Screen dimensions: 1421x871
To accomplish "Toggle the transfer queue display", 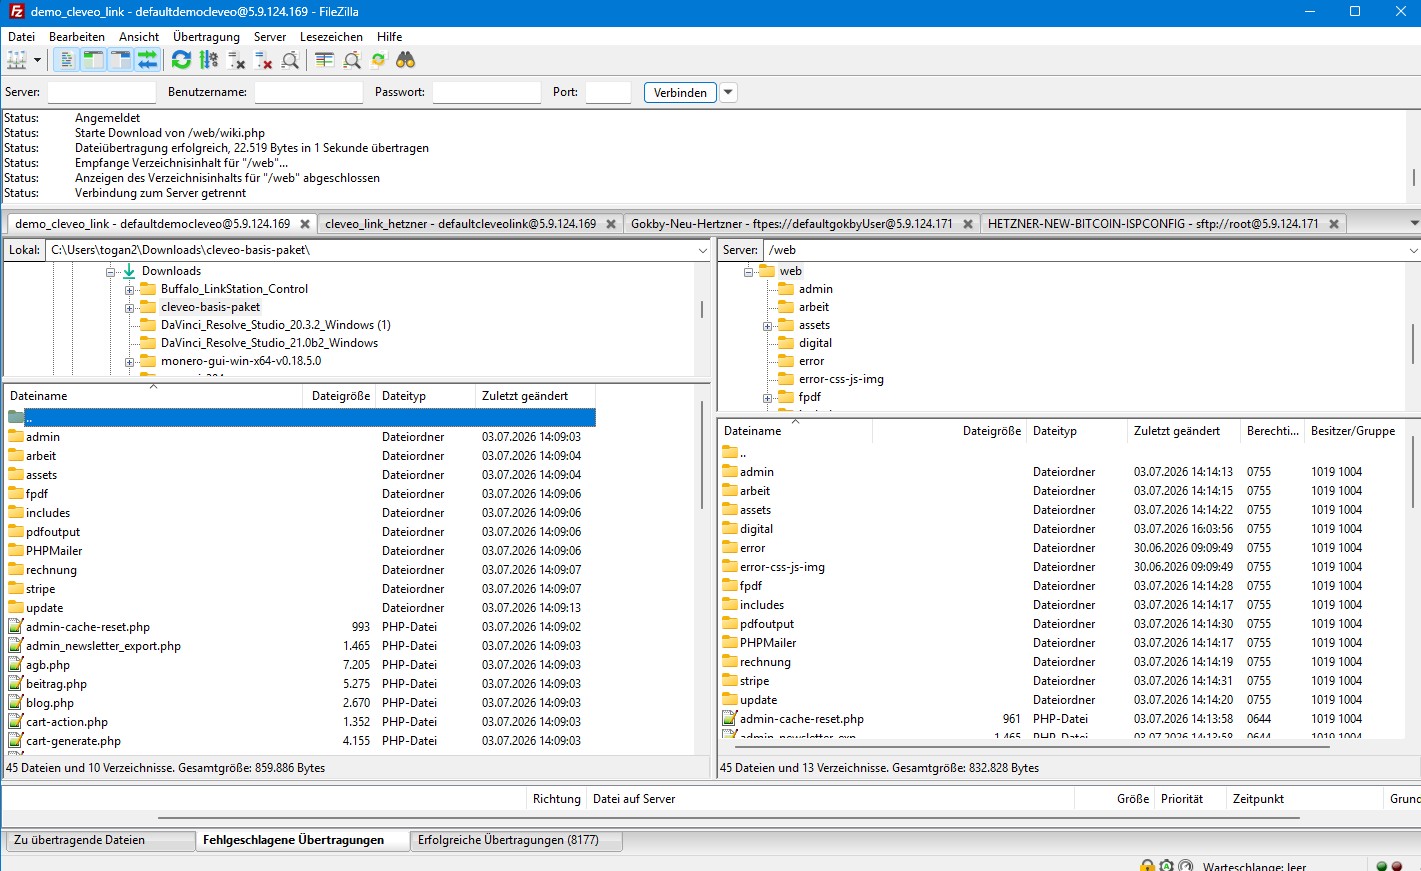I will 147,60.
